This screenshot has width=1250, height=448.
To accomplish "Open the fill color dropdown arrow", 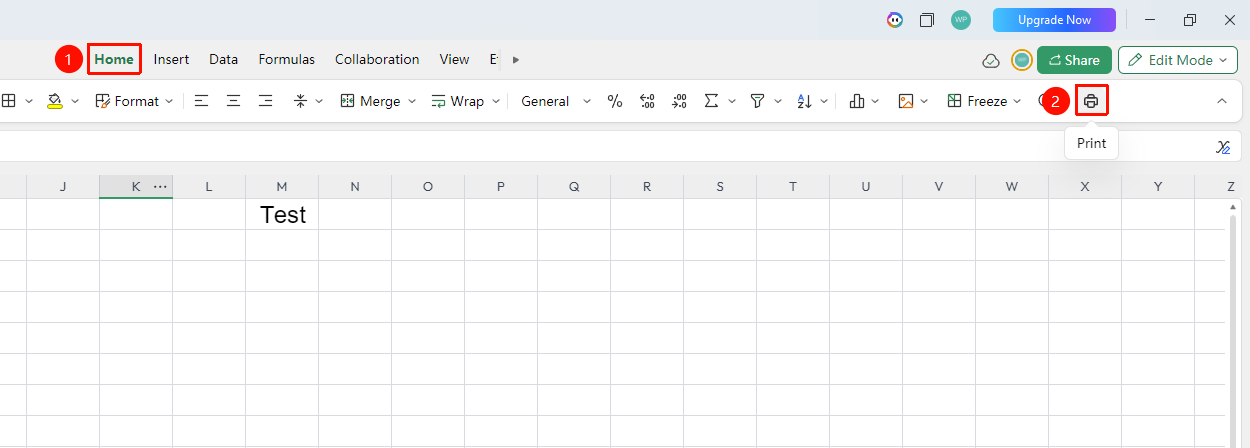I will (x=75, y=101).
